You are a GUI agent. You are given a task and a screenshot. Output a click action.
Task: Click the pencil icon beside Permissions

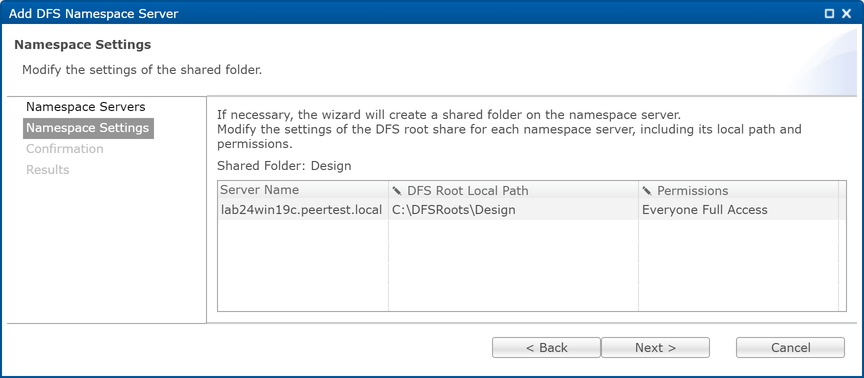coord(647,191)
